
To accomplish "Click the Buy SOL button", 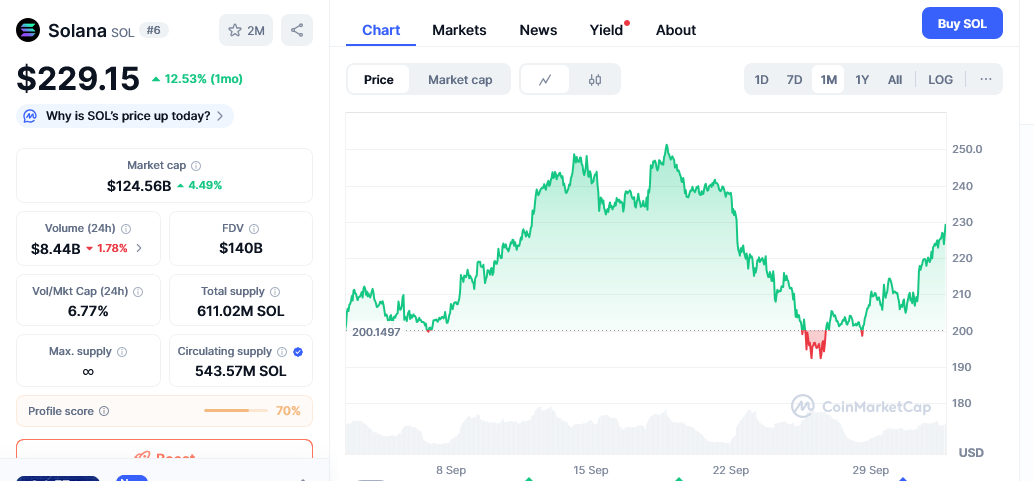I will (961, 24).
